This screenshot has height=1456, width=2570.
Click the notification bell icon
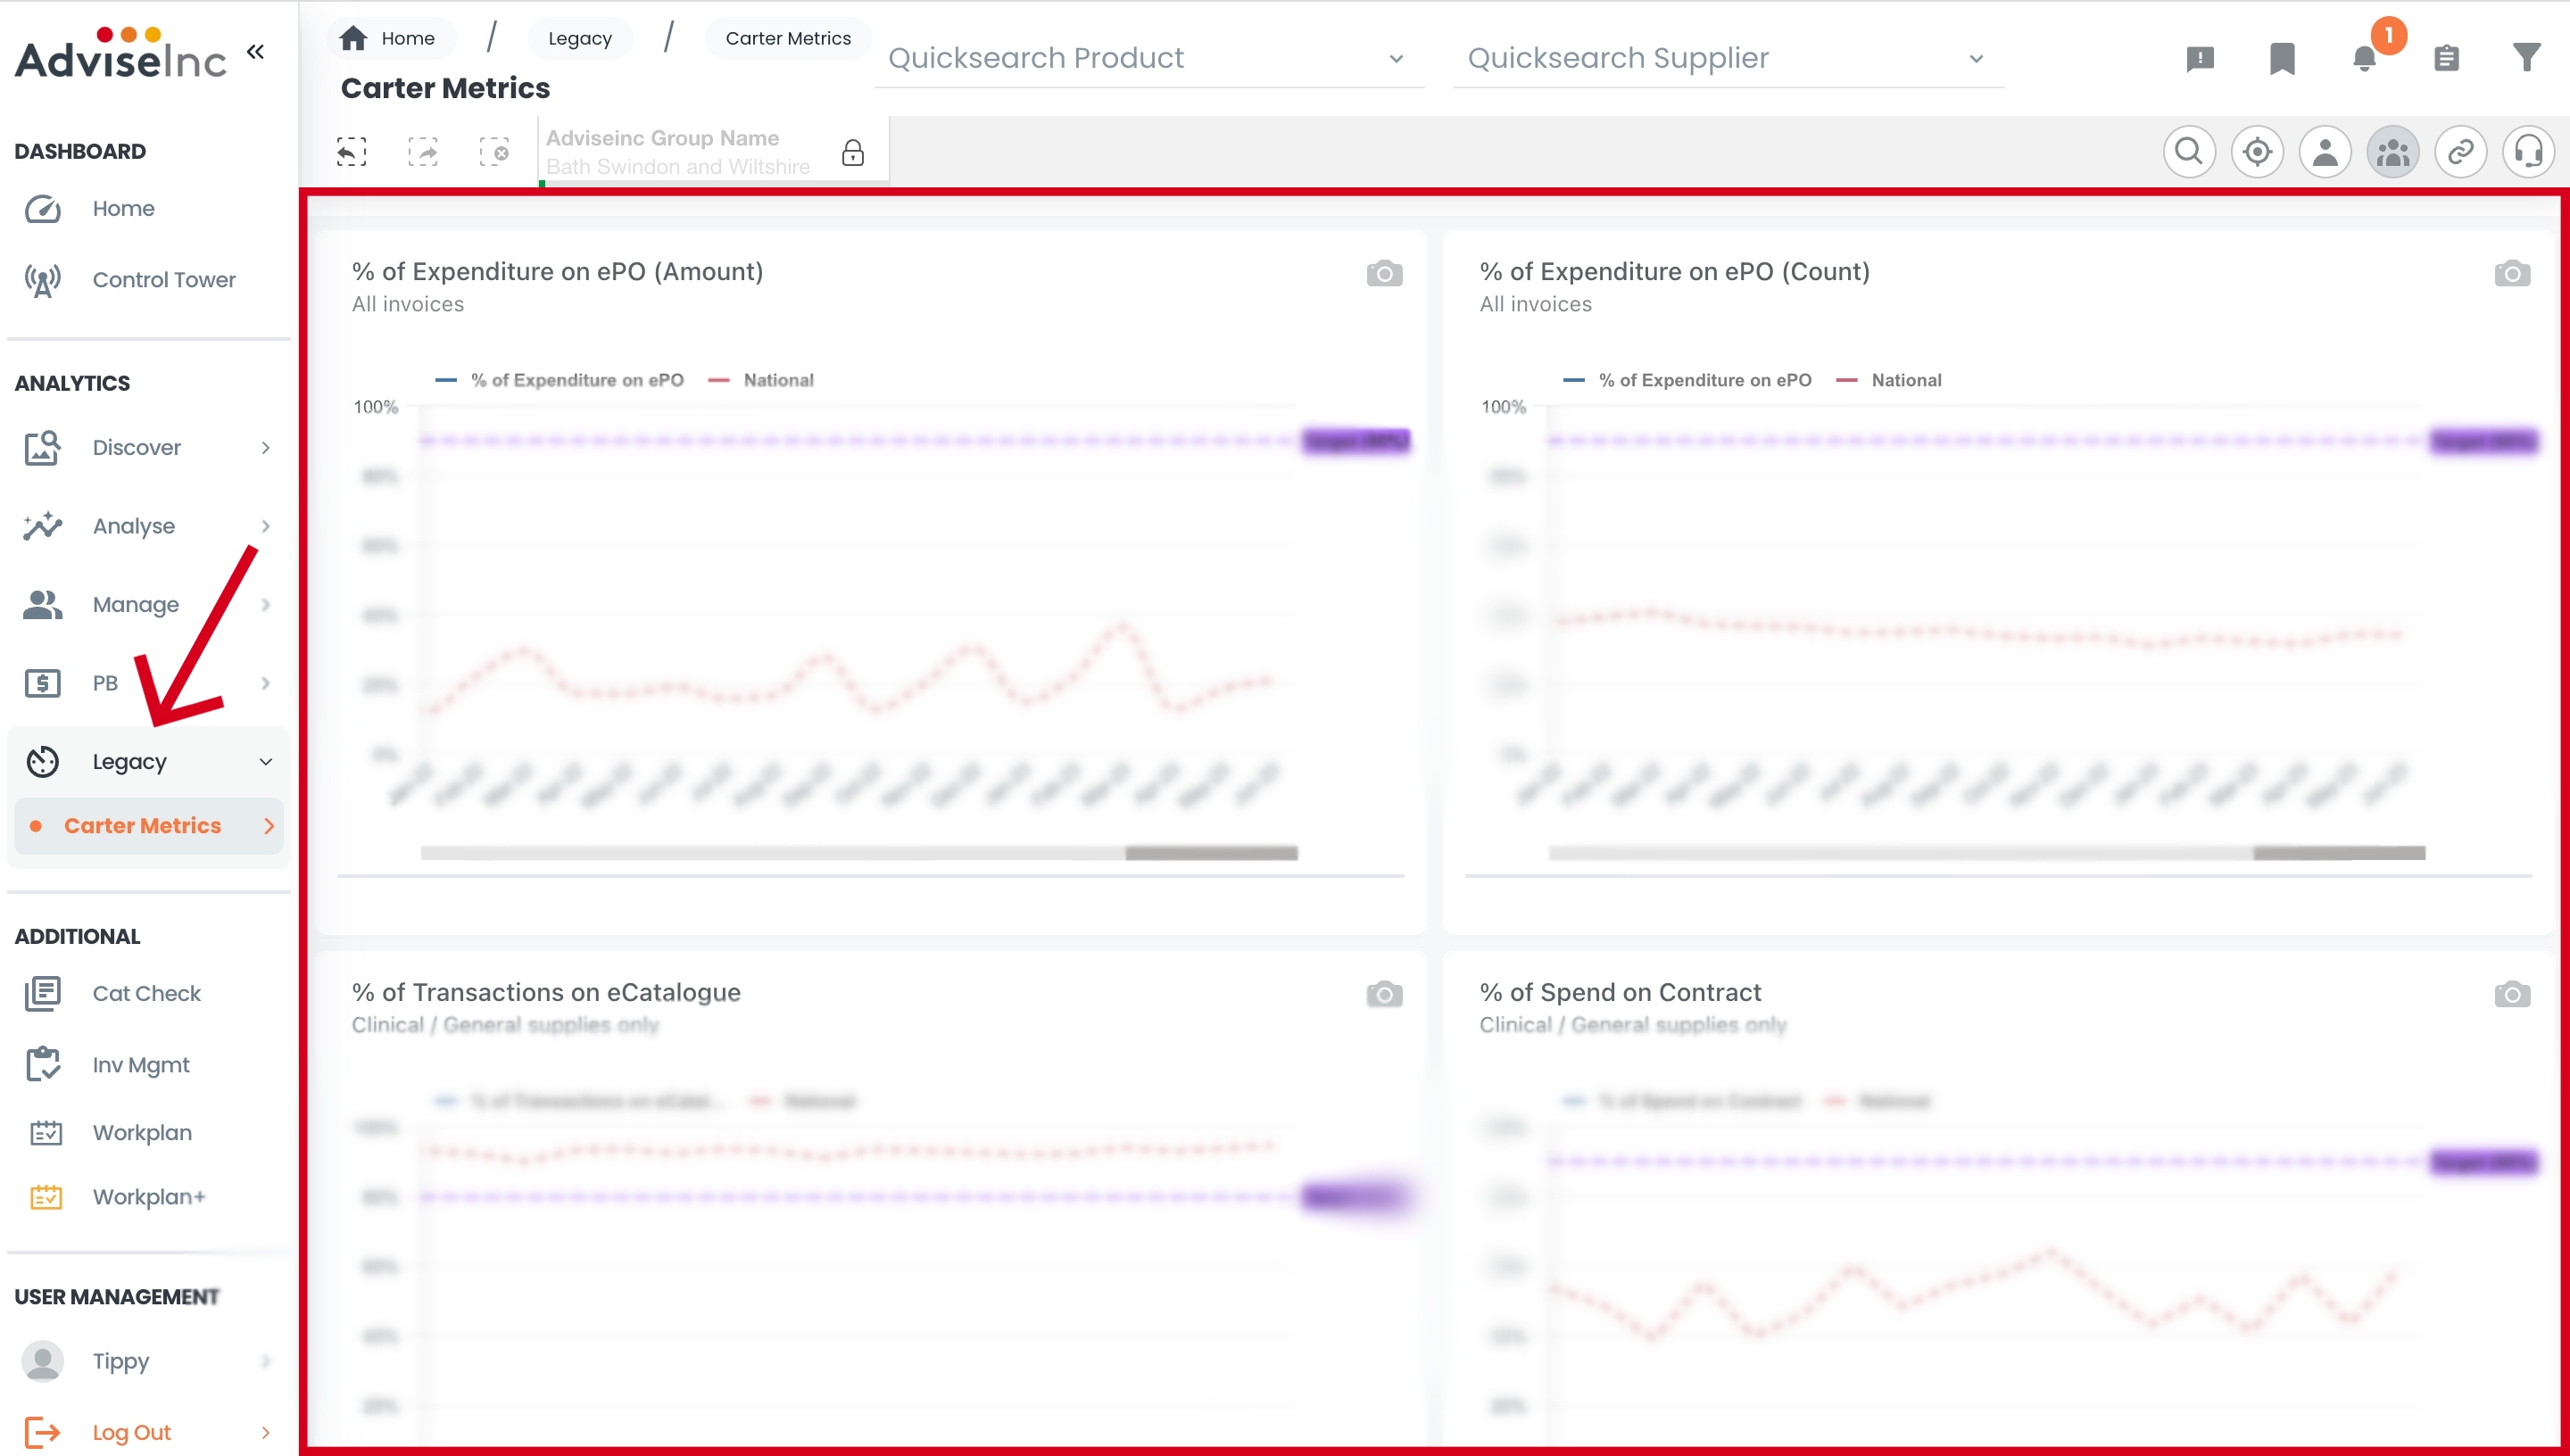coord(2364,58)
